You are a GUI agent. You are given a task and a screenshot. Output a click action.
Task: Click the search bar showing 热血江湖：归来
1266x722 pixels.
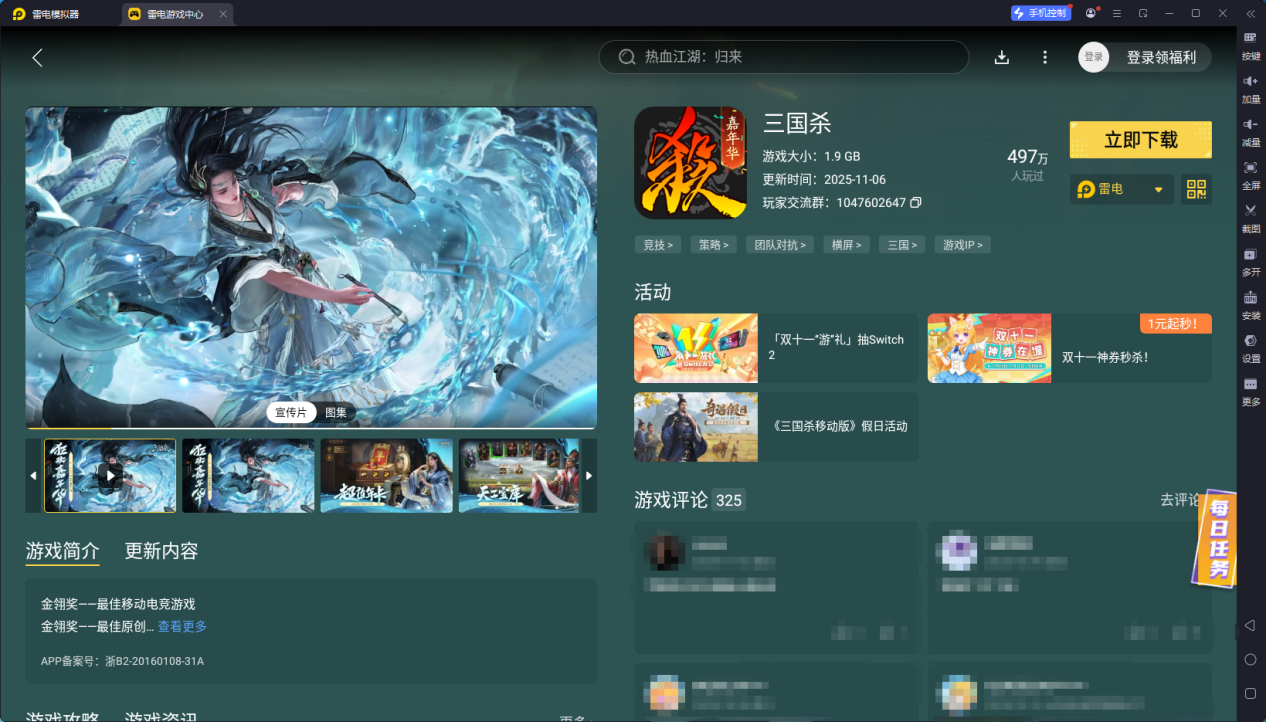click(783, 57)
